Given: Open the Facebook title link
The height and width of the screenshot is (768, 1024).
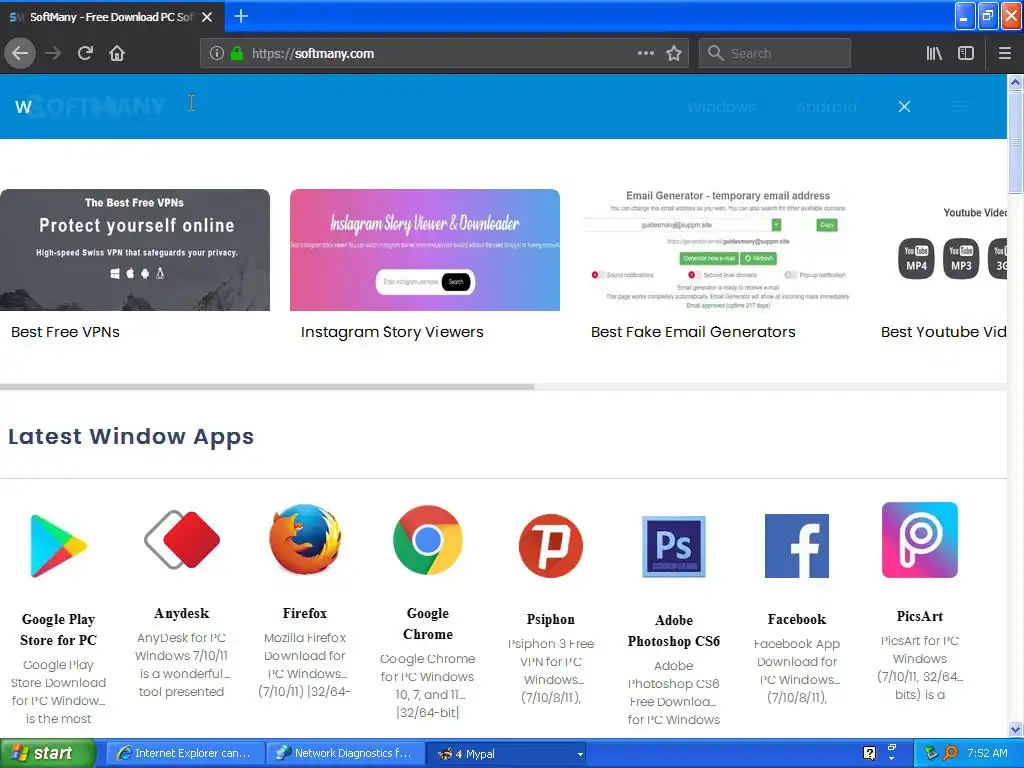Looking at the screenshot, I should click(797, 619).
